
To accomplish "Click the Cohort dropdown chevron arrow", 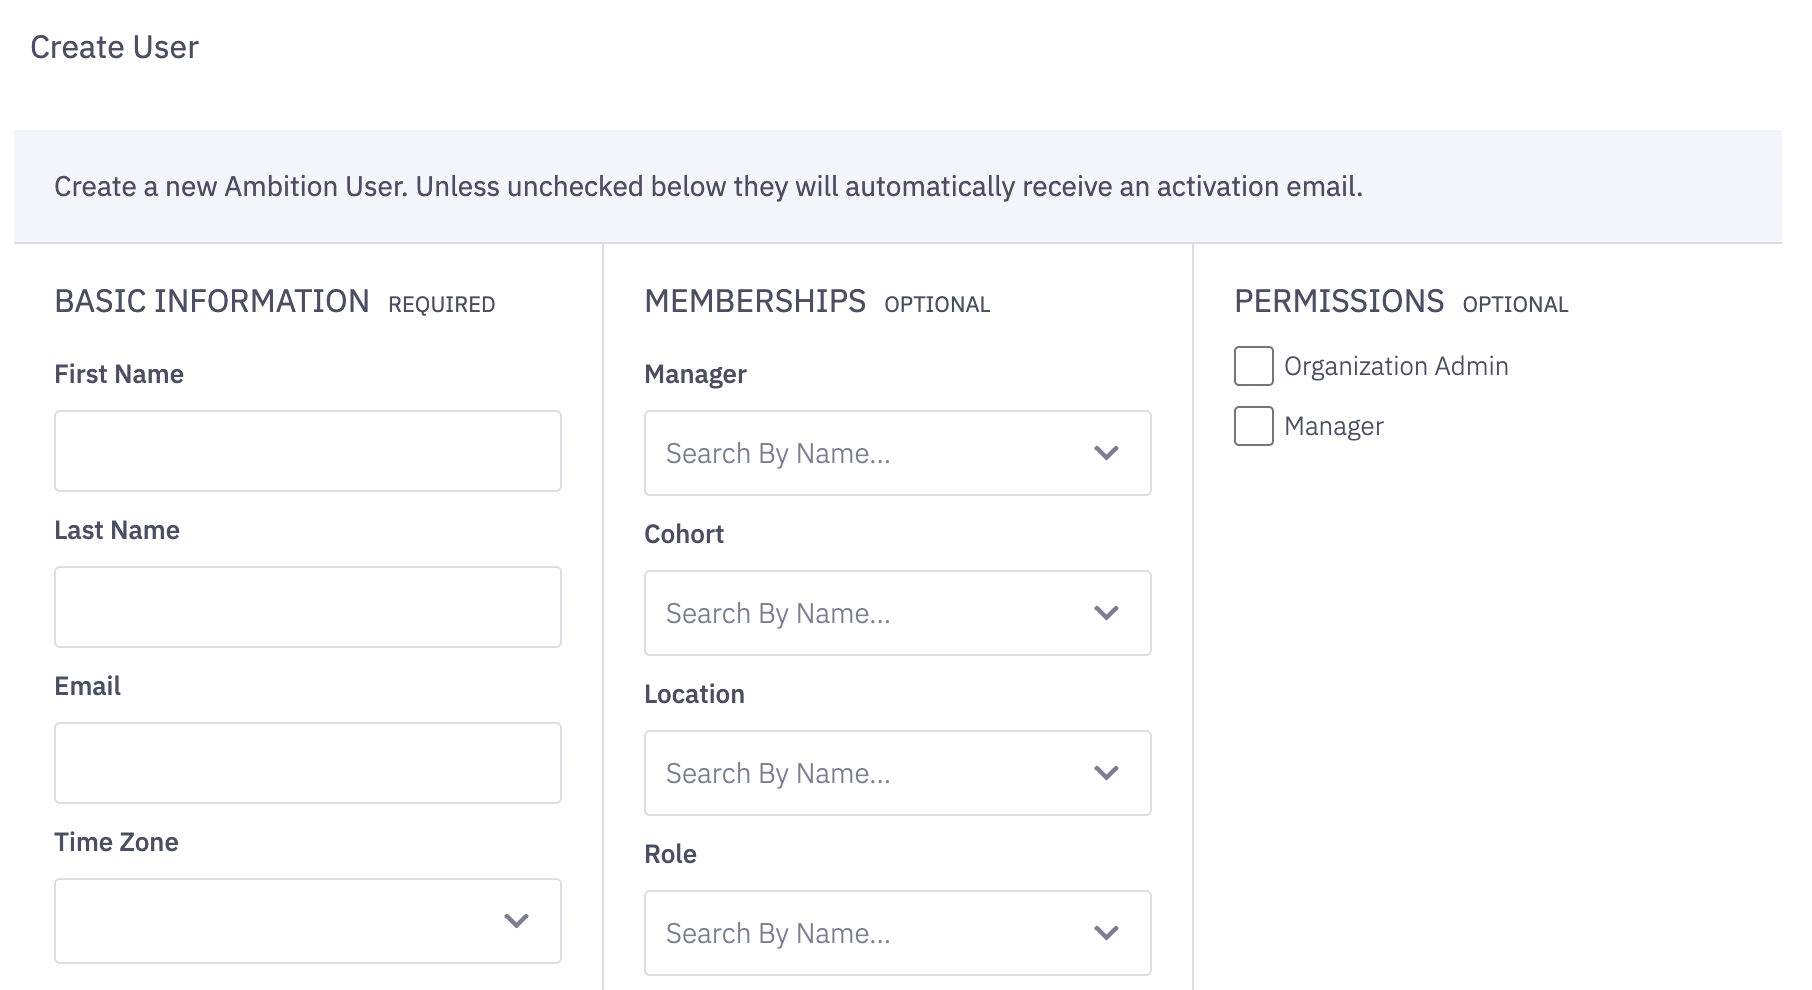I will (1106, 613).
